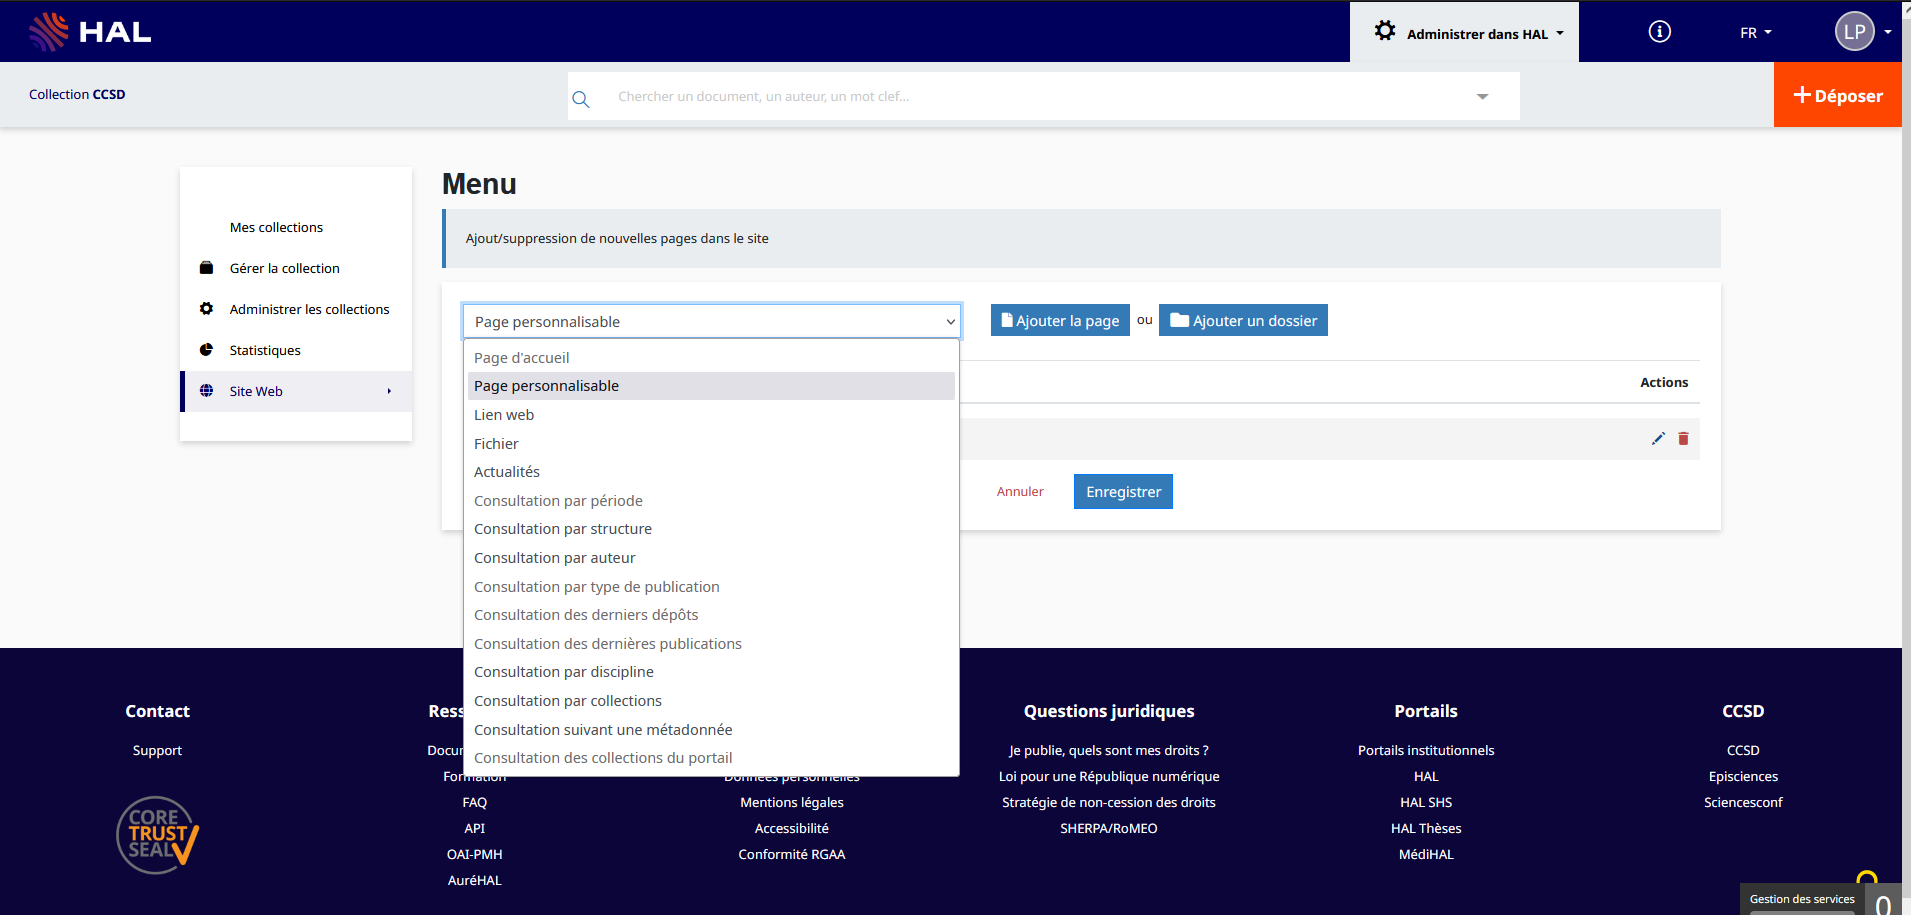The height and width of the screenshot is (915, 1911).
Task: Open Mentions légales footer link
Action: [x=792, y=802]
